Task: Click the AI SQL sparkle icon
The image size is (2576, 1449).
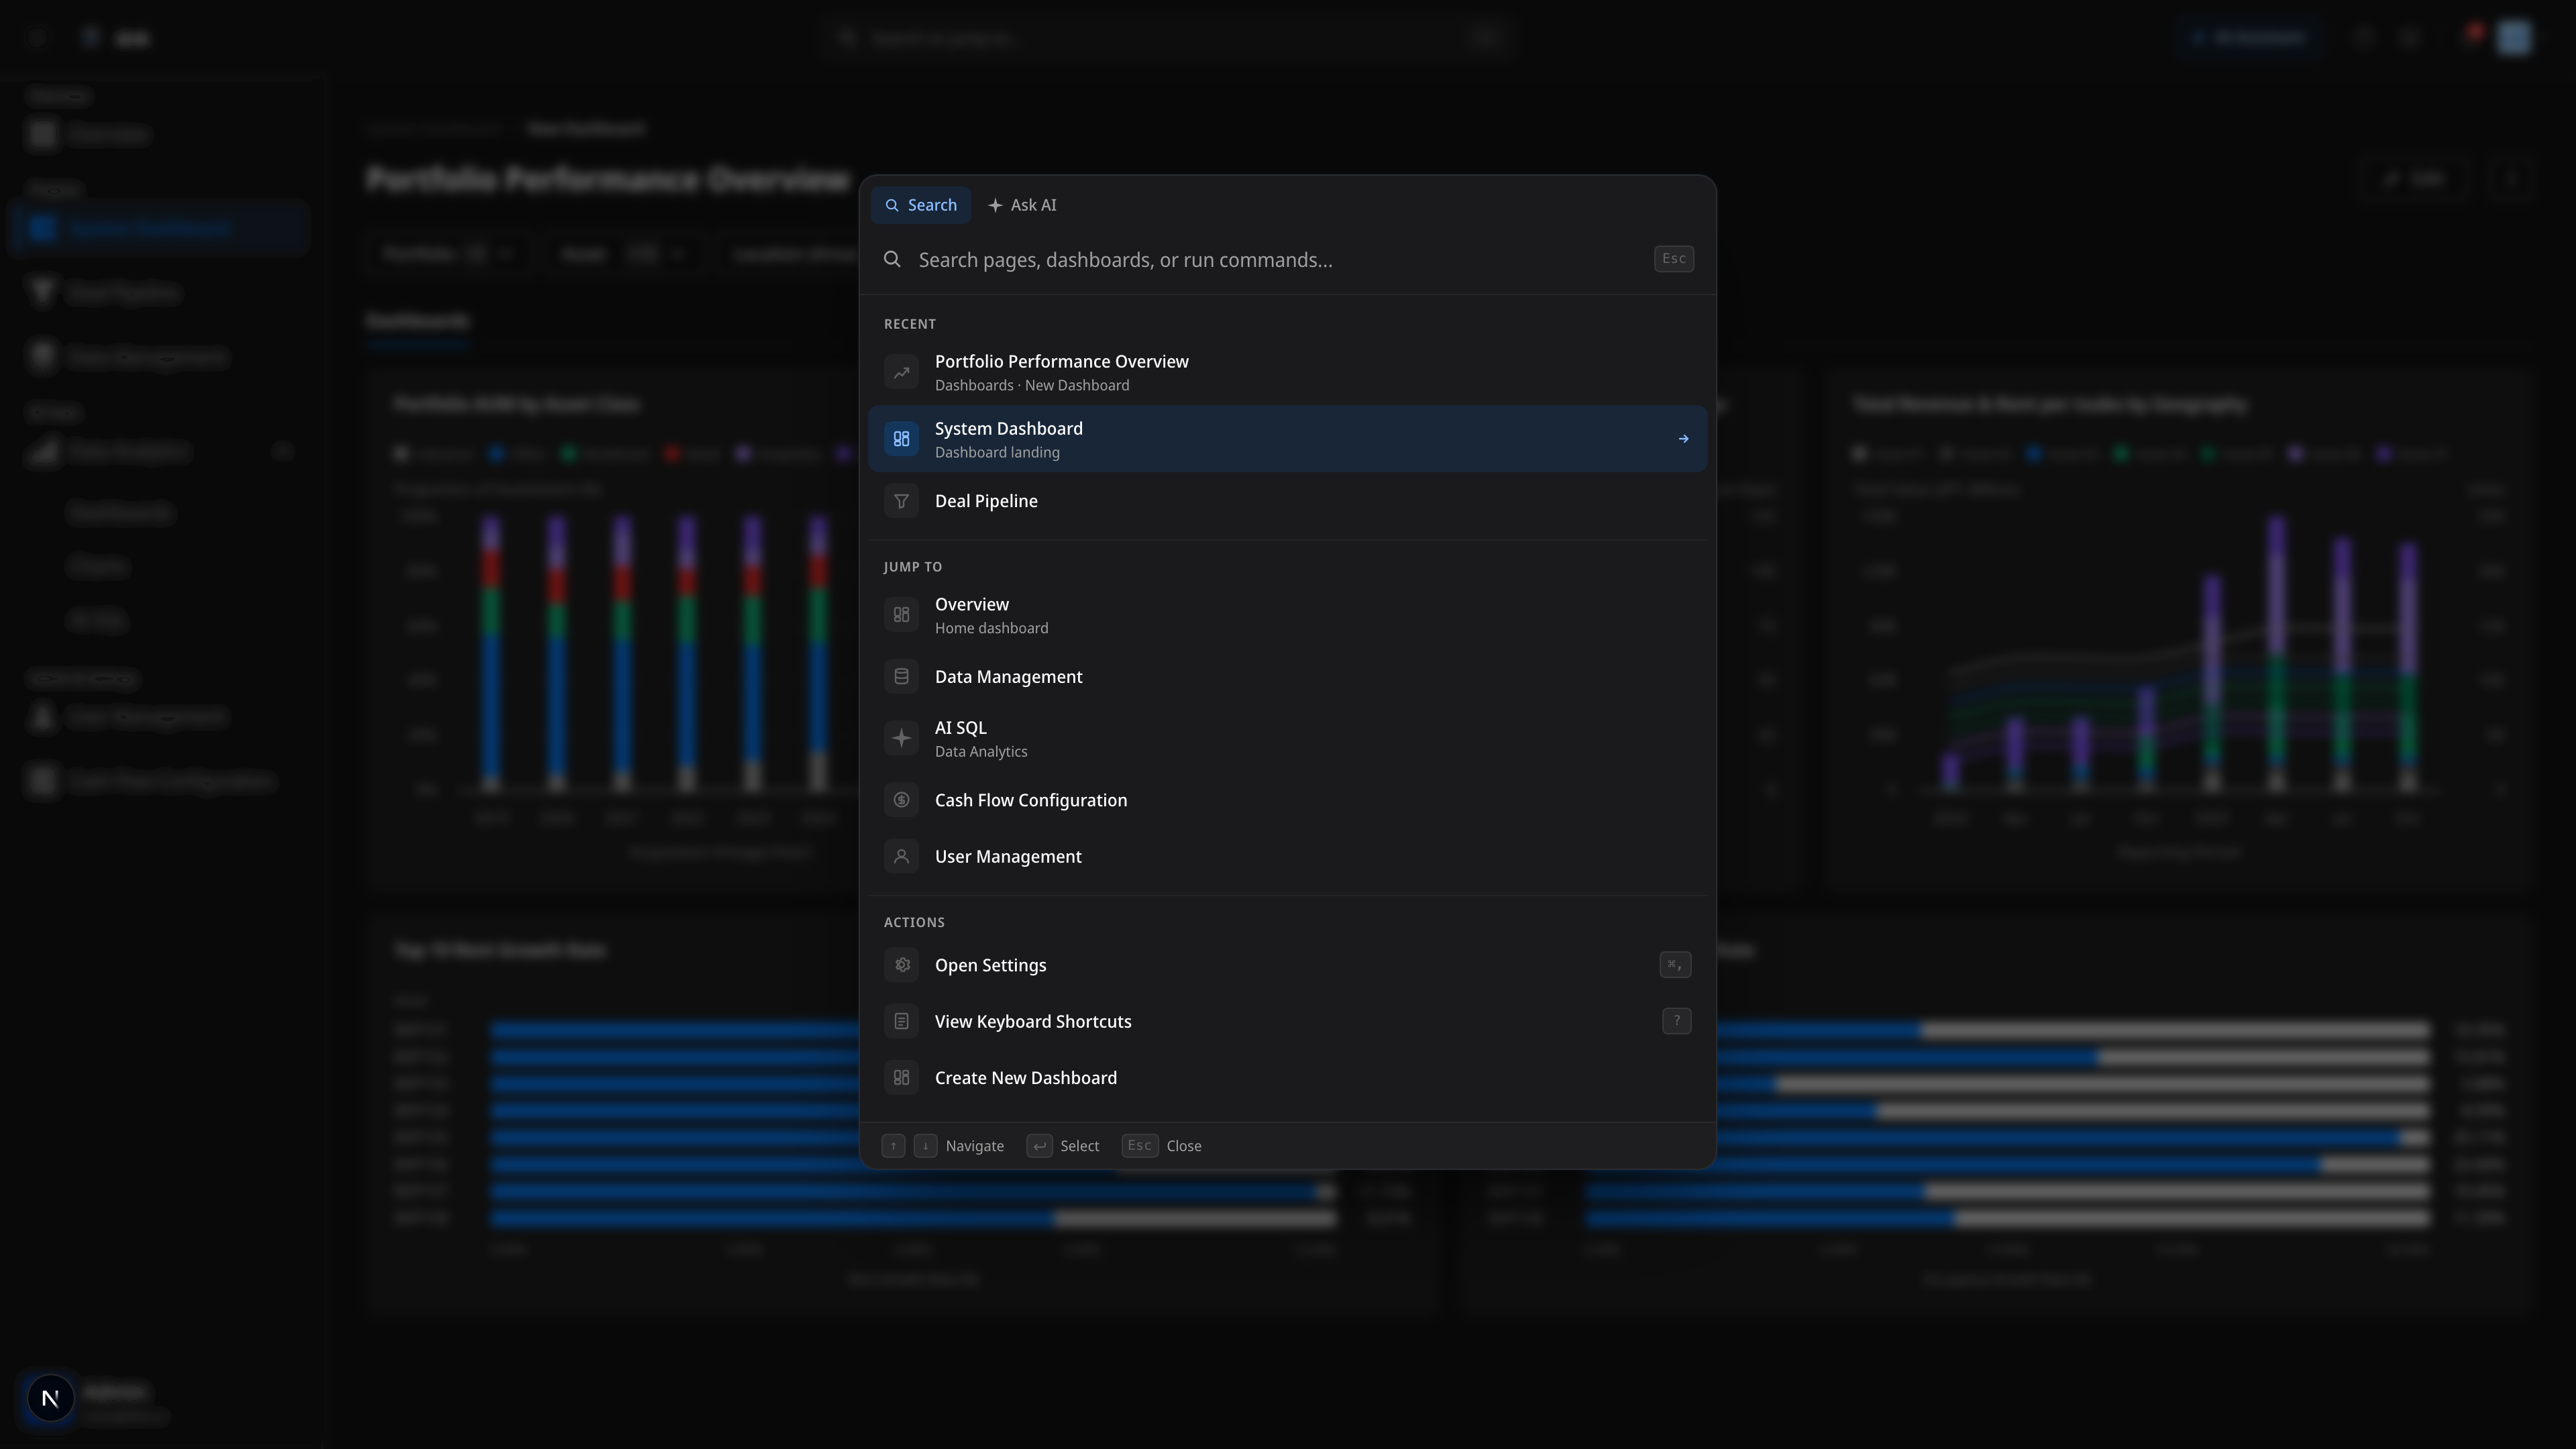Action: tap(901, 738)
